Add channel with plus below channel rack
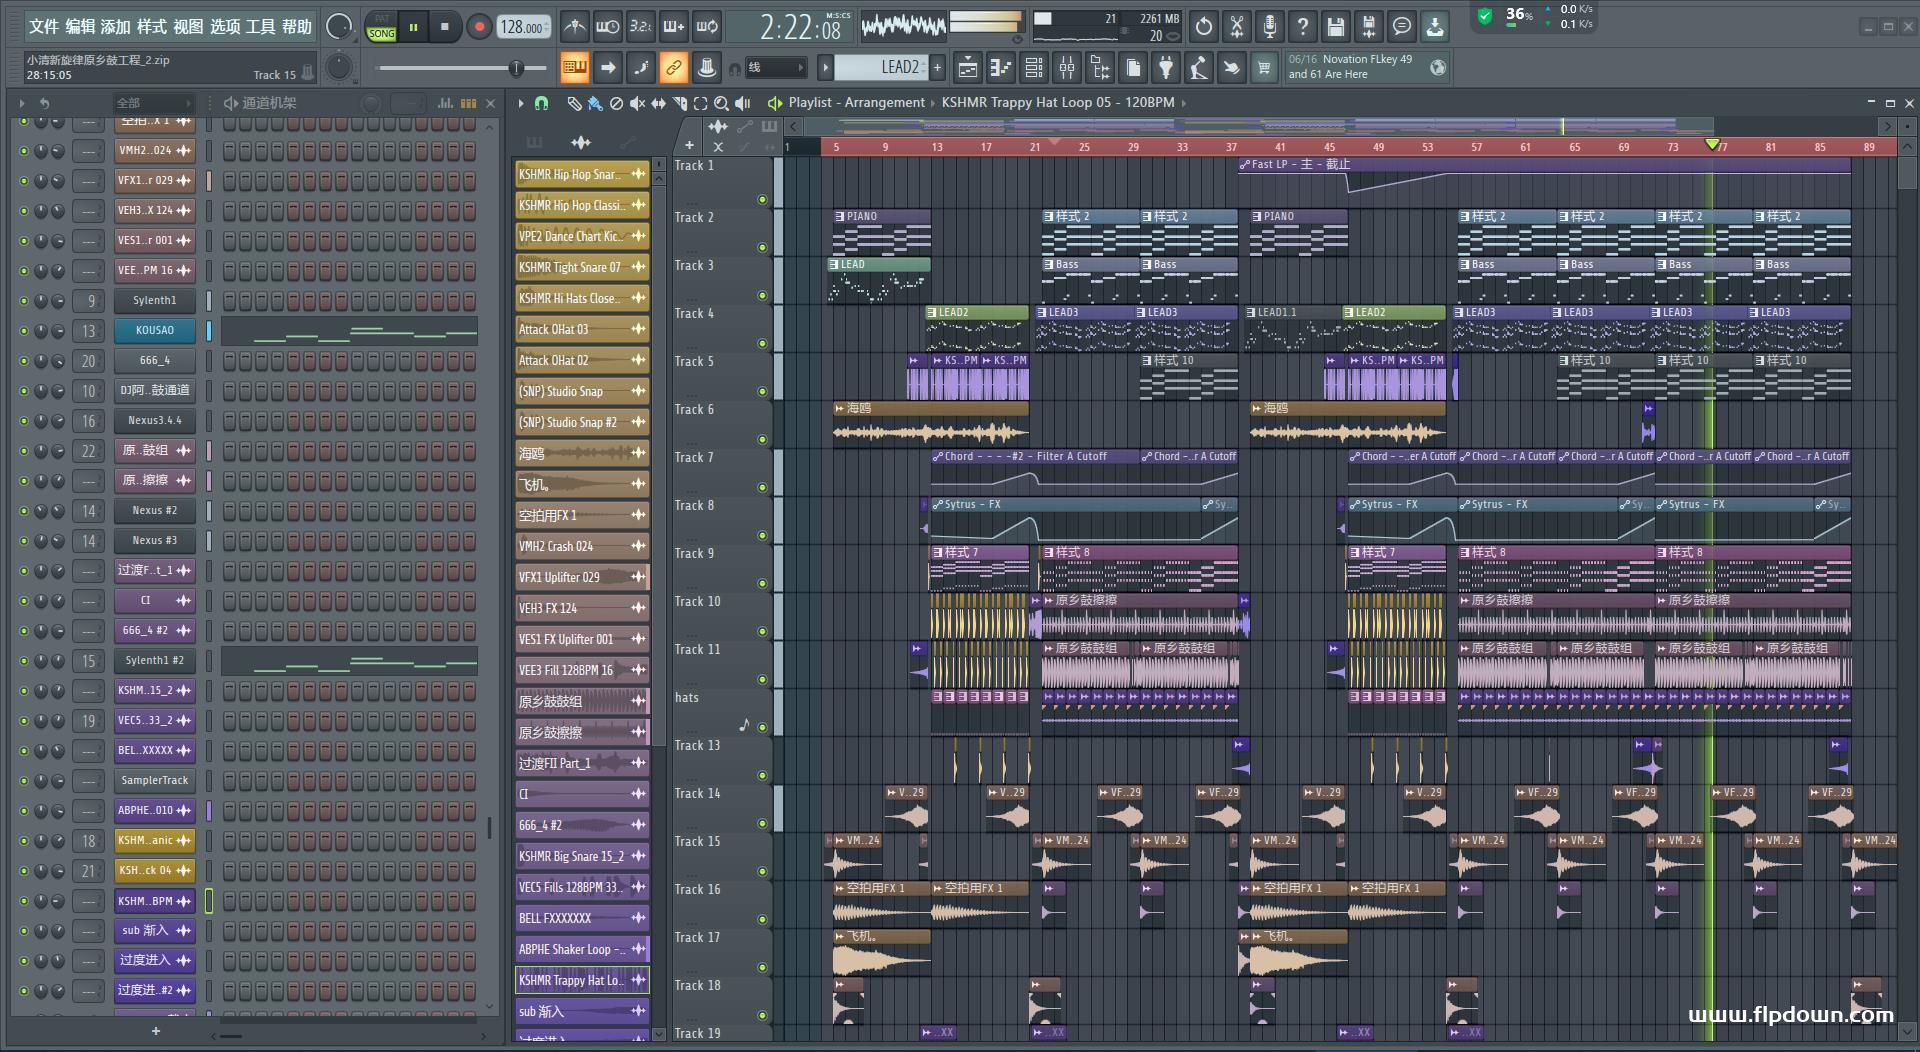The width and height of the screenshot is (1920, 1052). point(155,1031)
